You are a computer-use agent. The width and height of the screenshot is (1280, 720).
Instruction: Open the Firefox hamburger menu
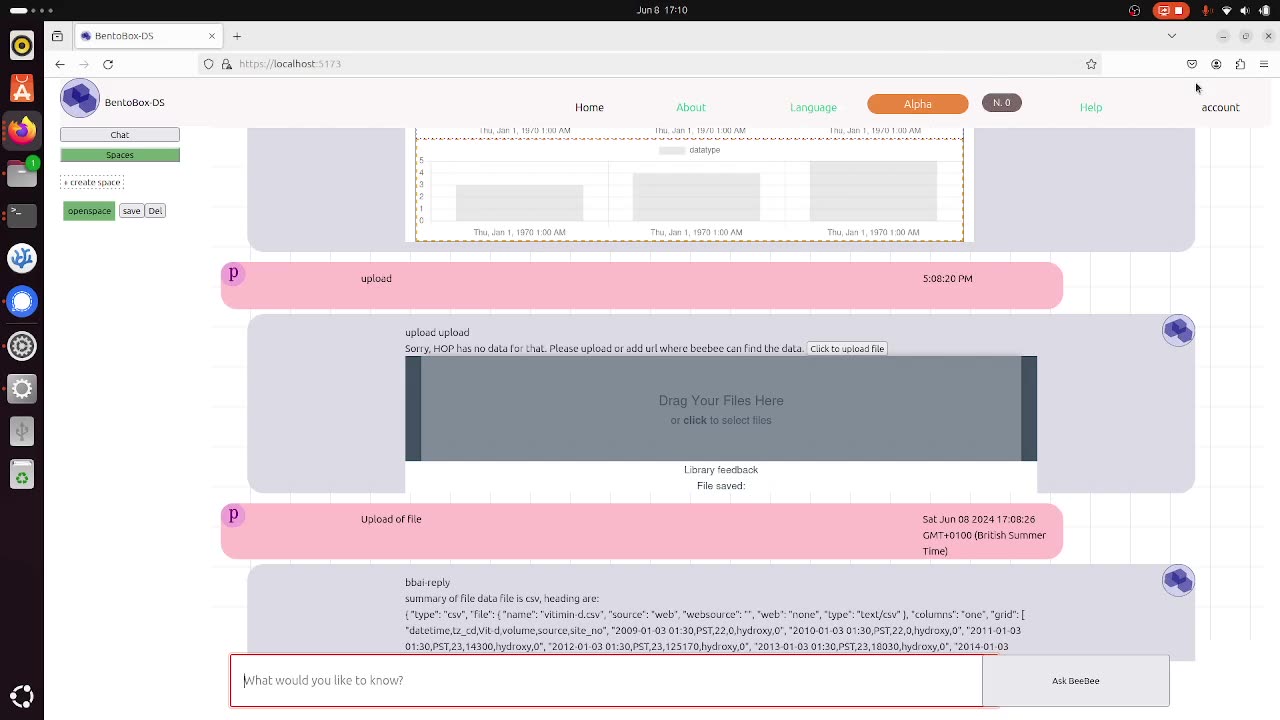coord(1264,64)
